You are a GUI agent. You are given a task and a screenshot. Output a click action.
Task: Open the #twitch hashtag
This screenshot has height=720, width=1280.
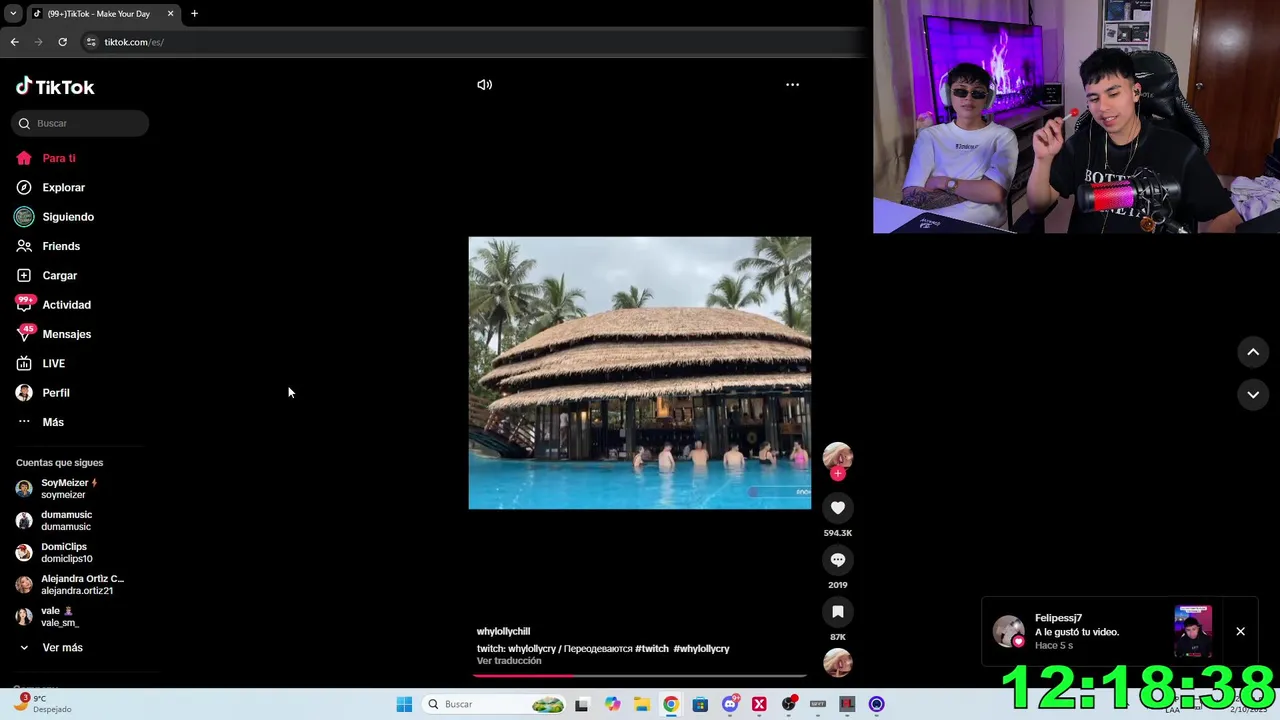coord(652,649)
